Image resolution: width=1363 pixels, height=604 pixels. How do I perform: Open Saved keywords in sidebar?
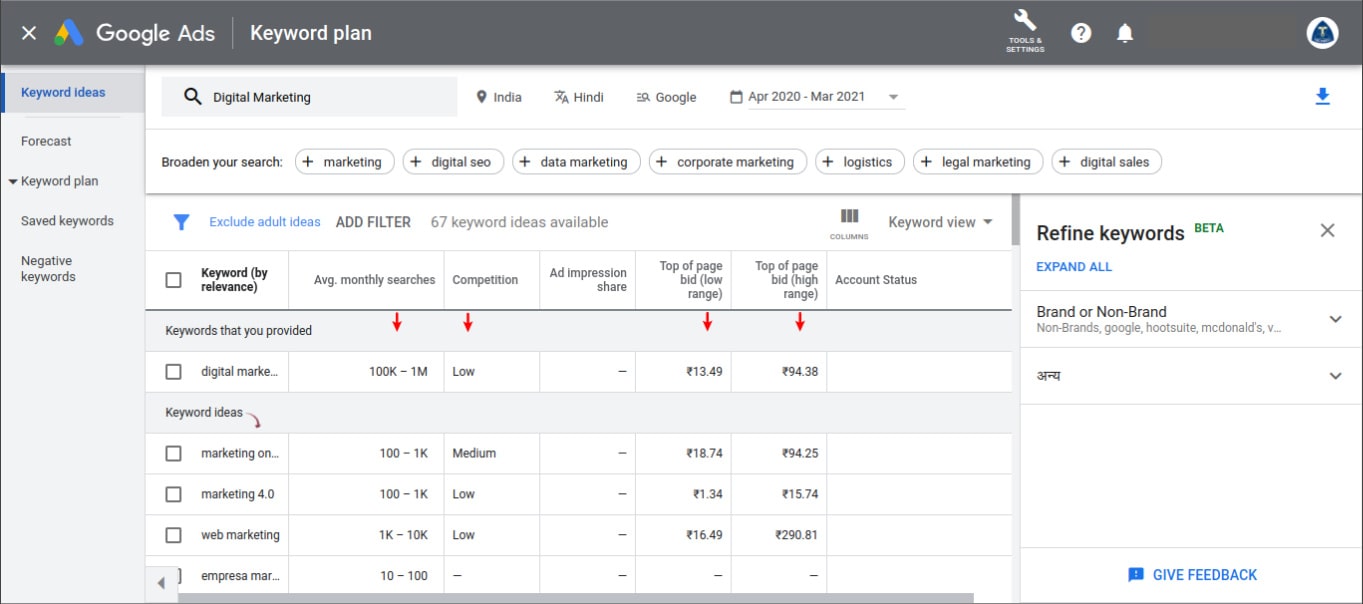[x=67, y=221]
